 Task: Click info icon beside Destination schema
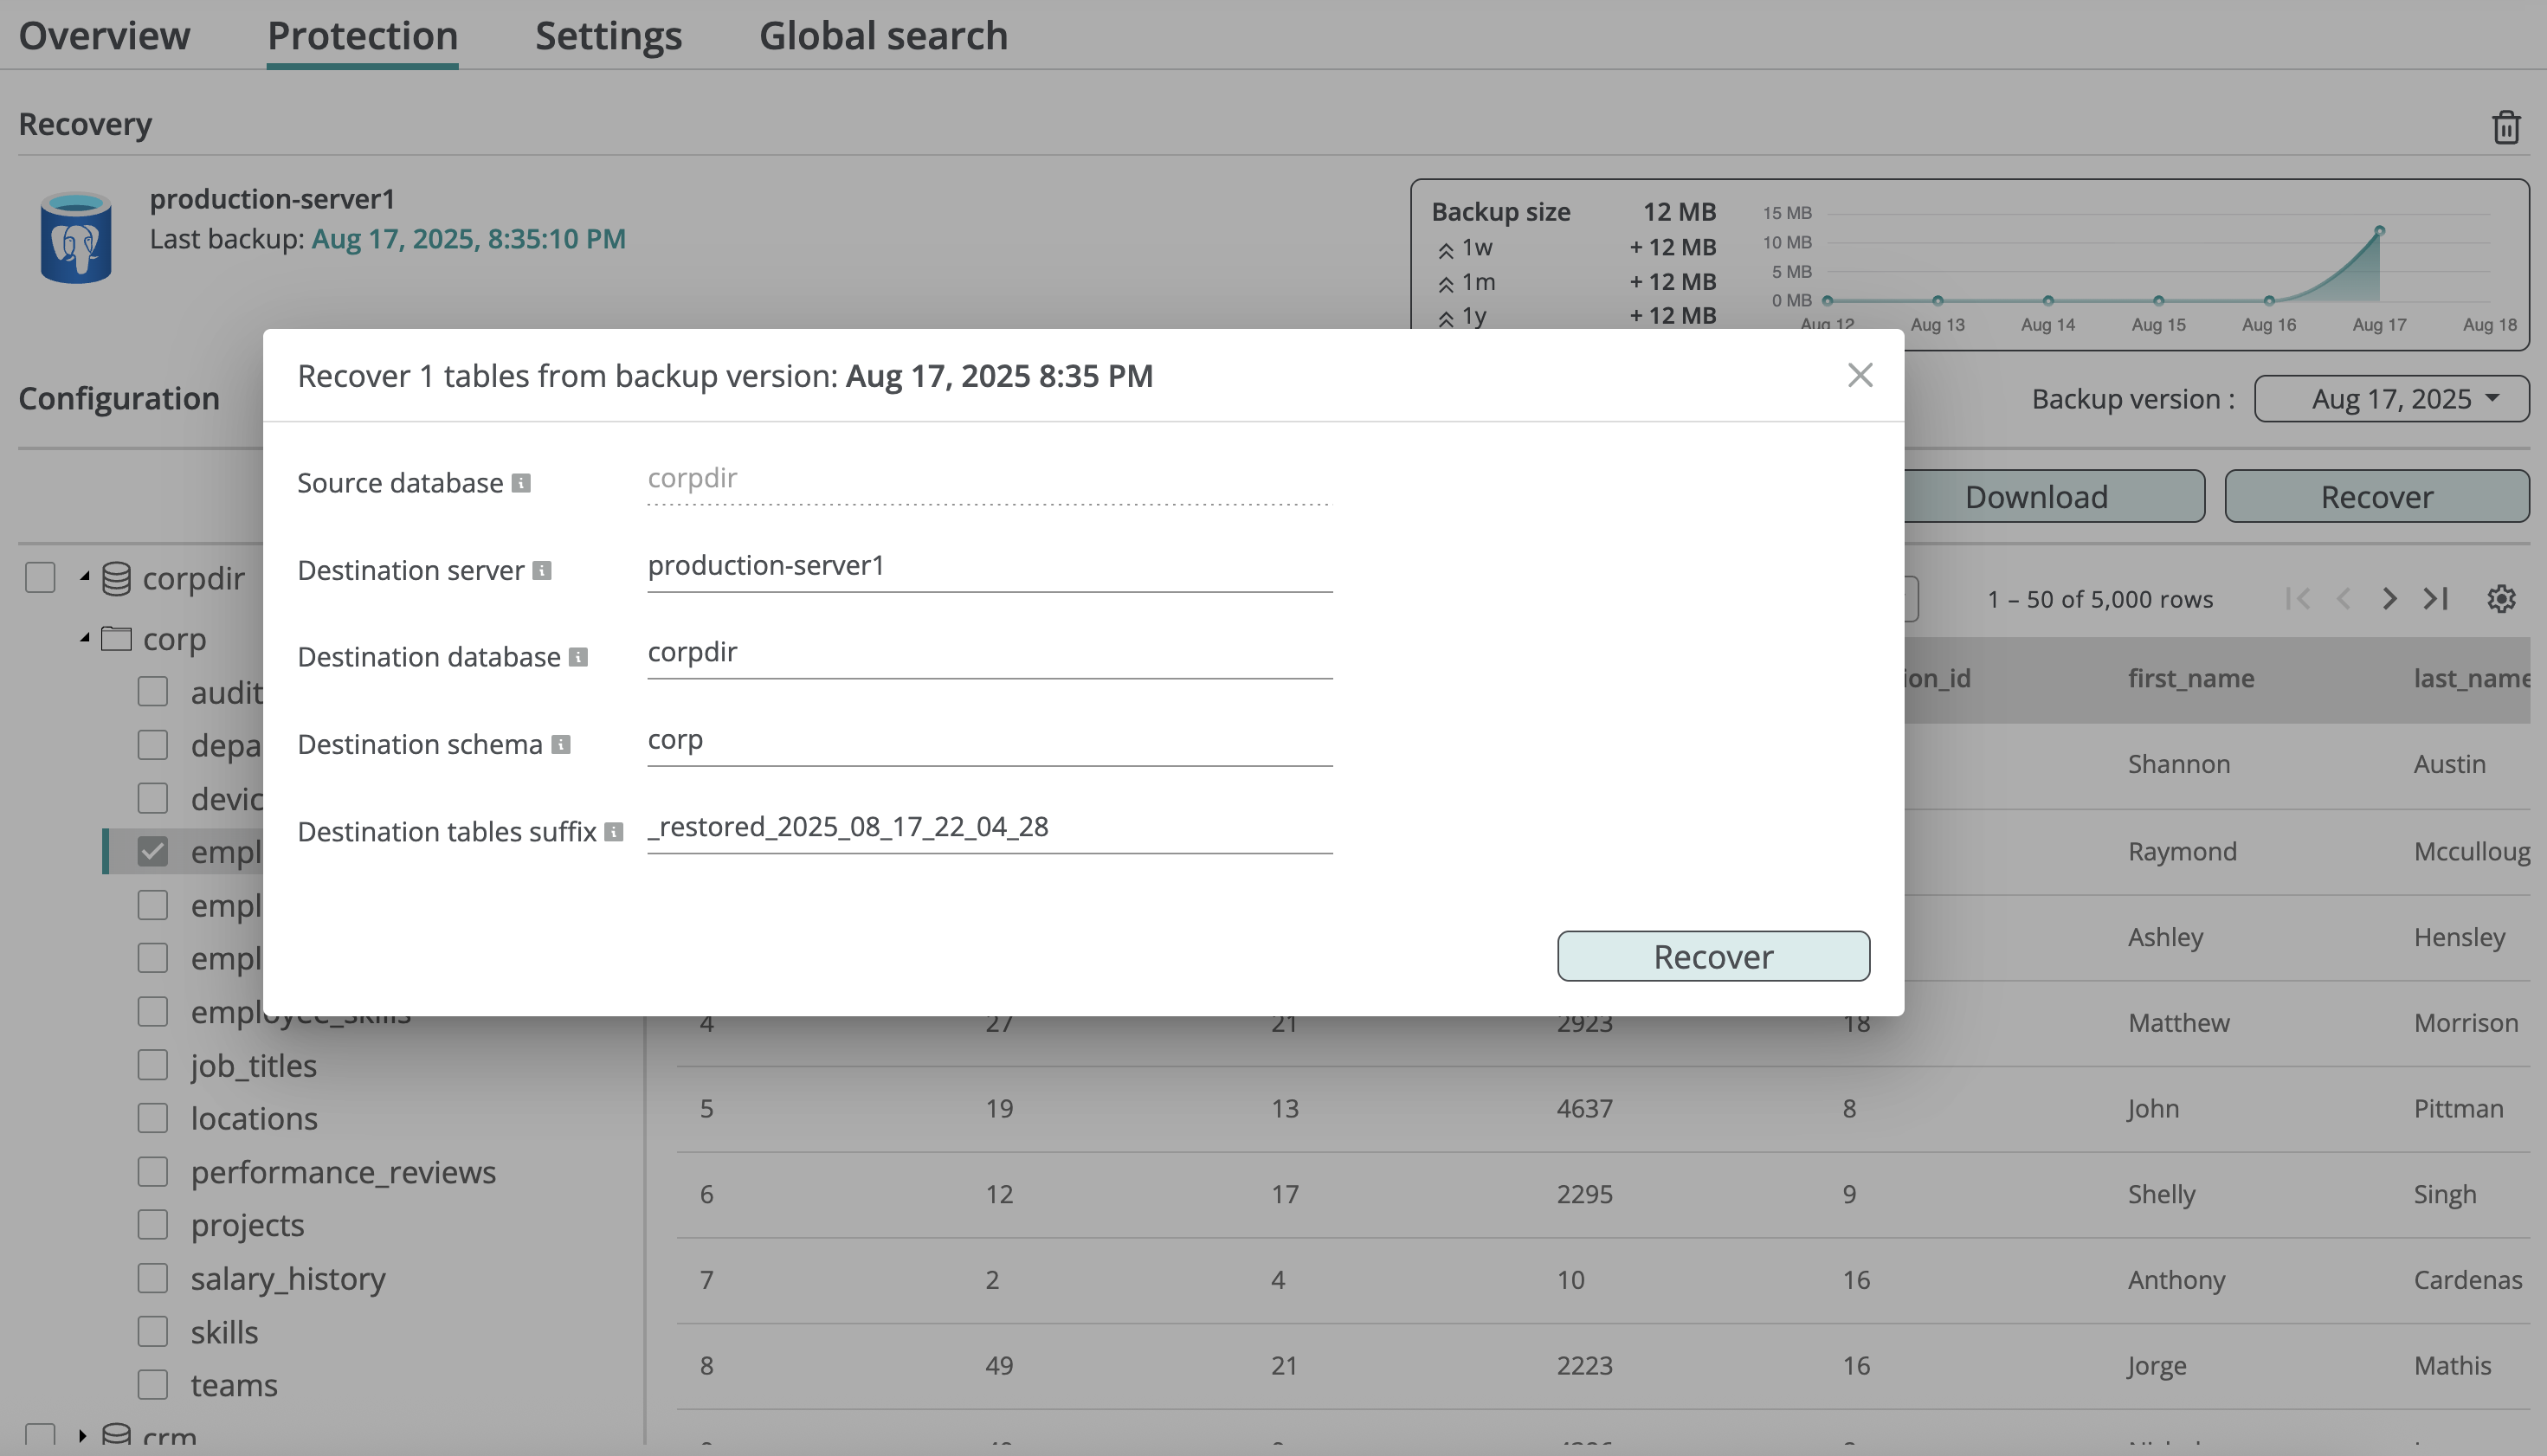click(x=561, y=744)
